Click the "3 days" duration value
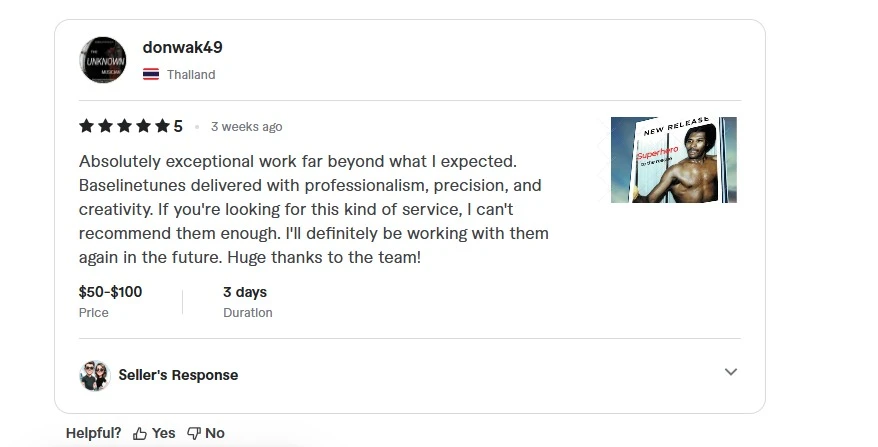 click(245, 292)
